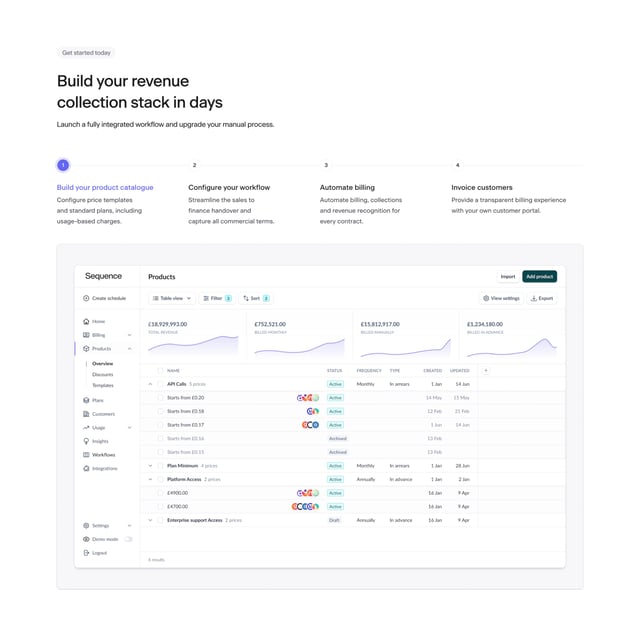Click the Draft status on Enterprise row
The image size is (640, 621).
click(334, 520)
